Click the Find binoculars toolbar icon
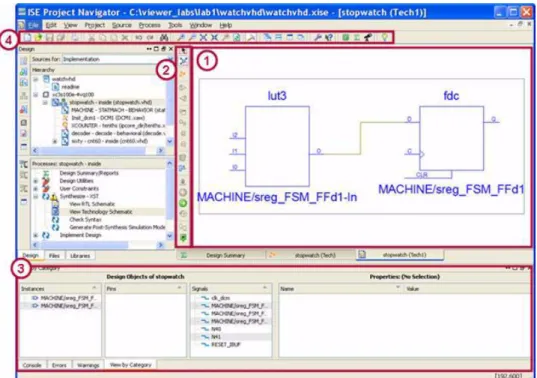 click(164, 37)
